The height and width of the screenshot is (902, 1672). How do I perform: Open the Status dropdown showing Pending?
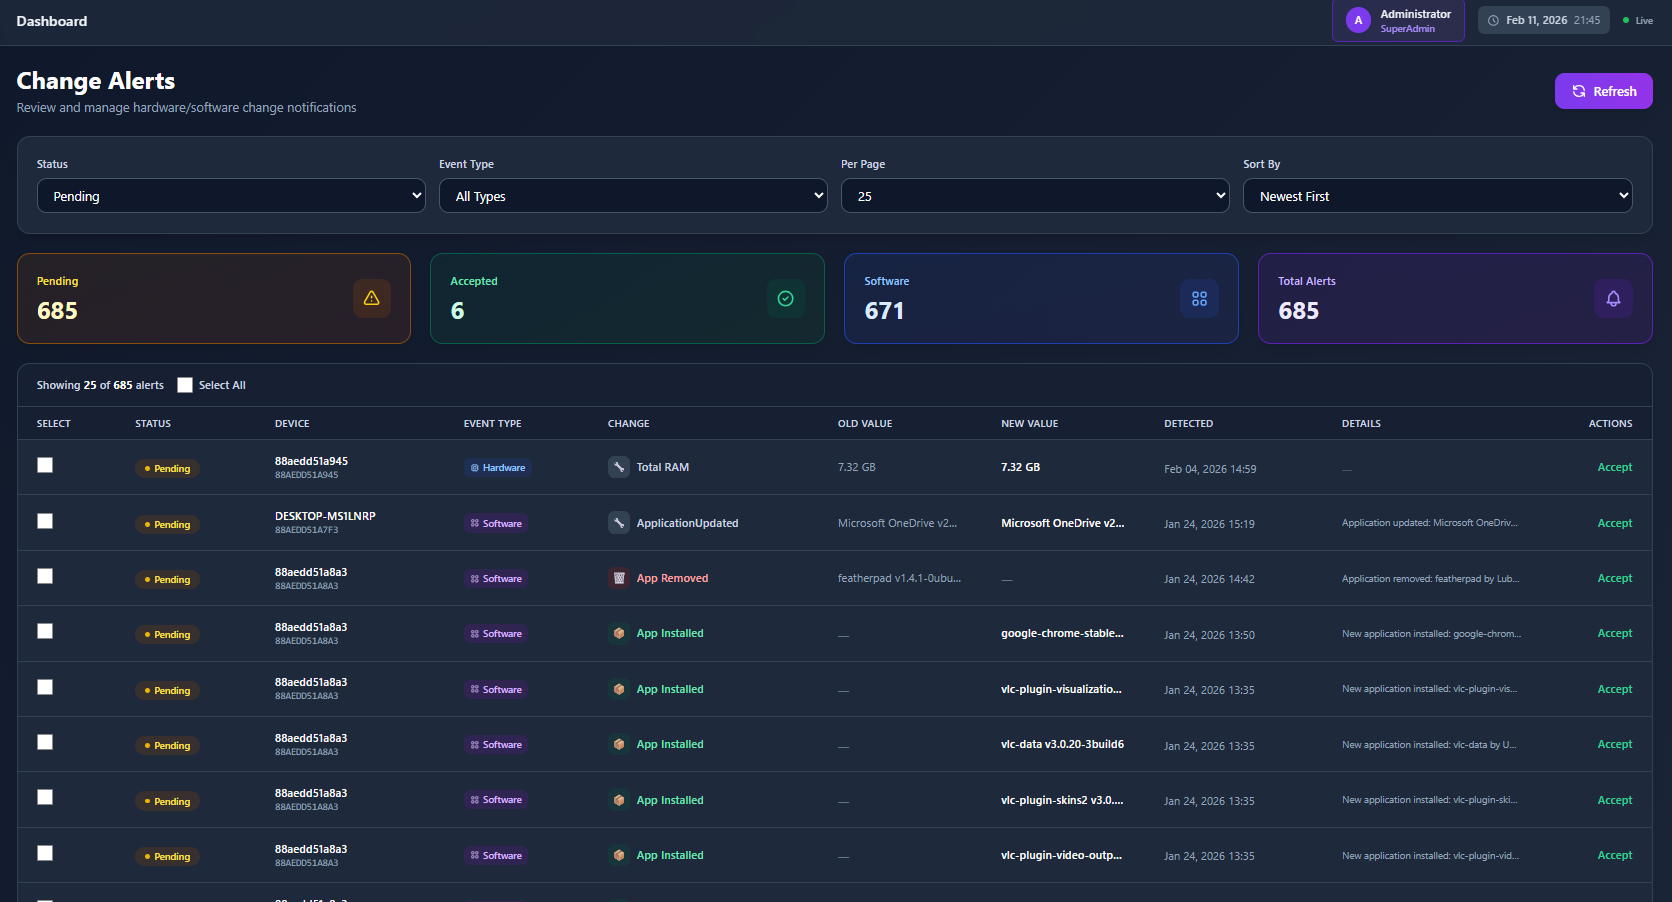tap(231, 196)
